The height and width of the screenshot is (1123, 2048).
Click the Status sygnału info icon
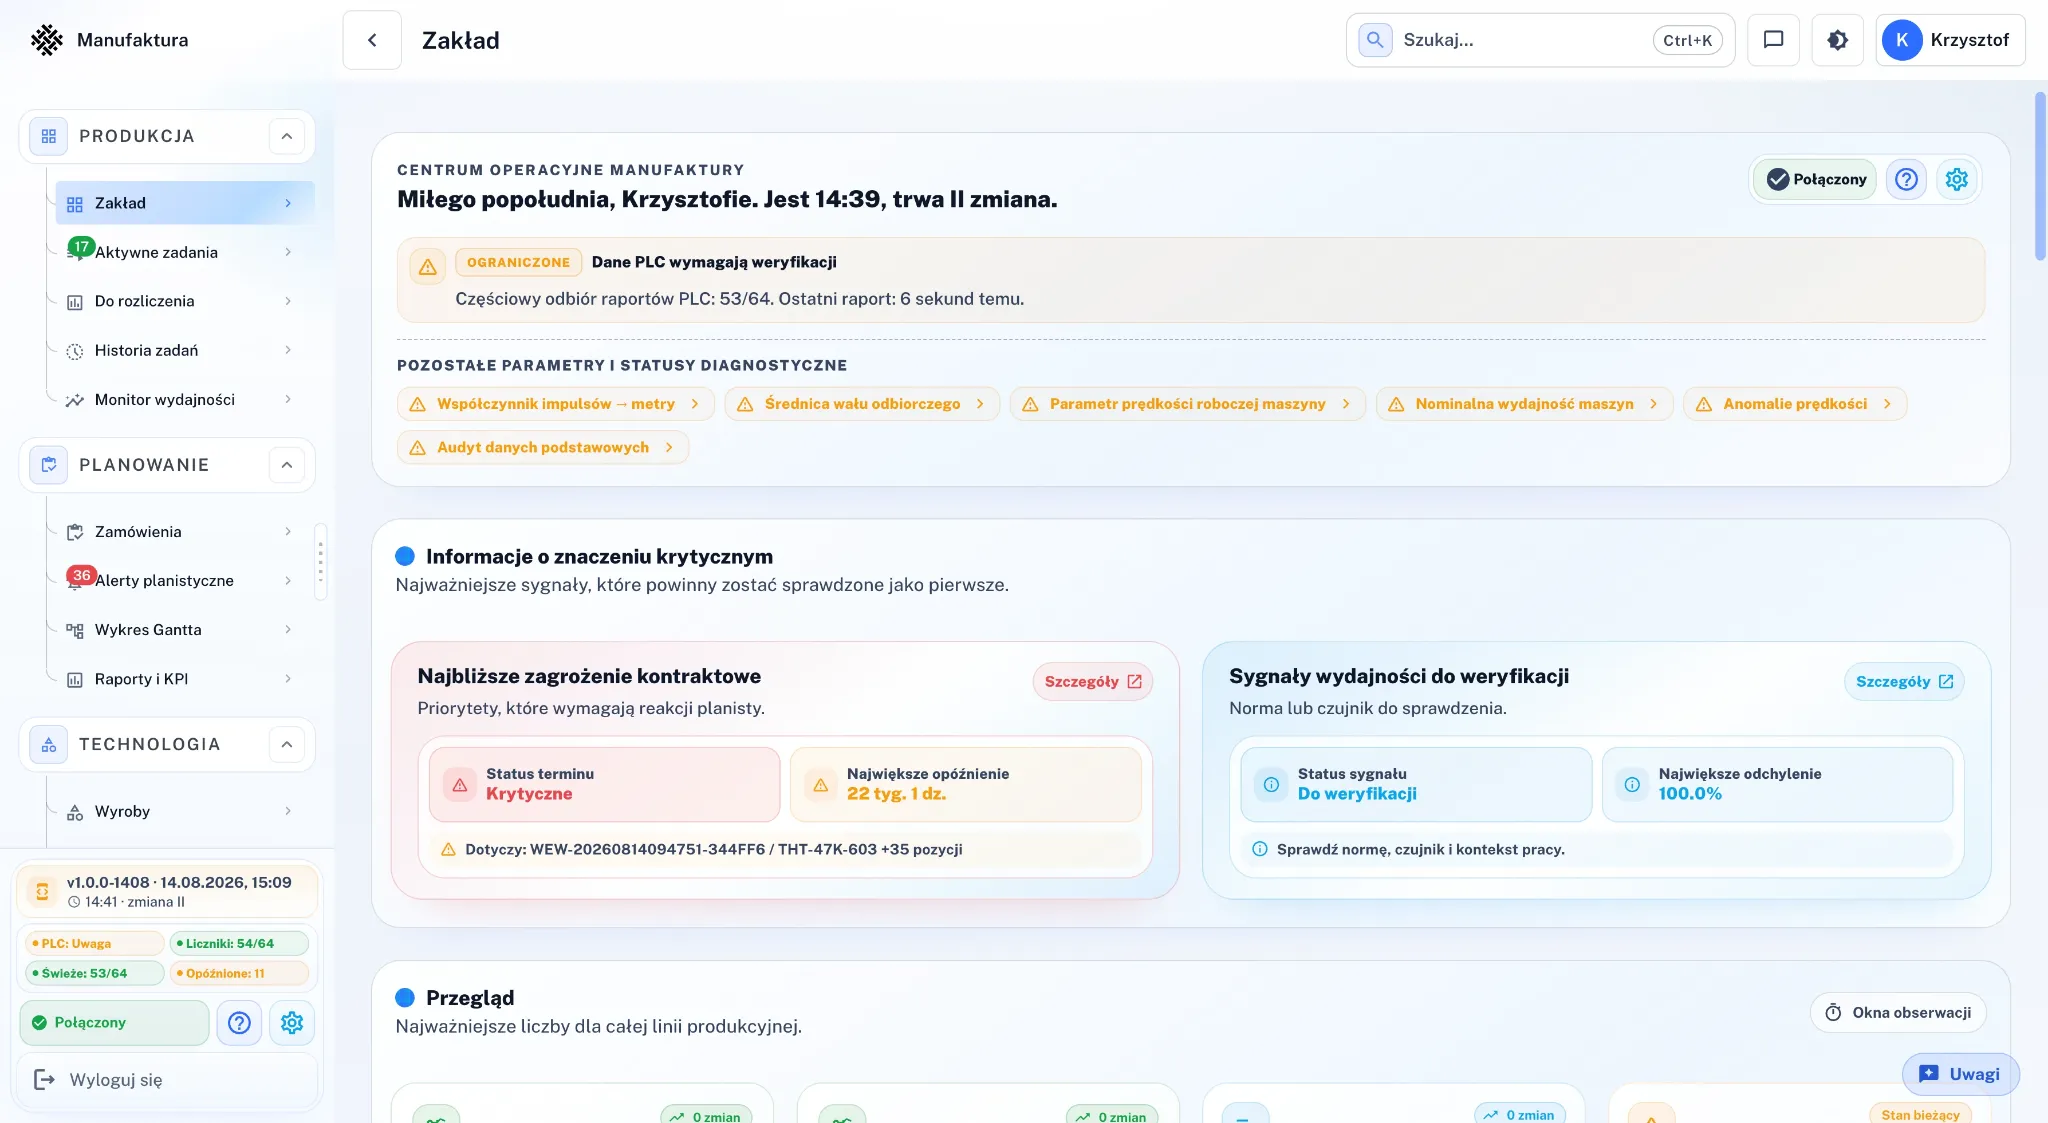pos(1271,785)
